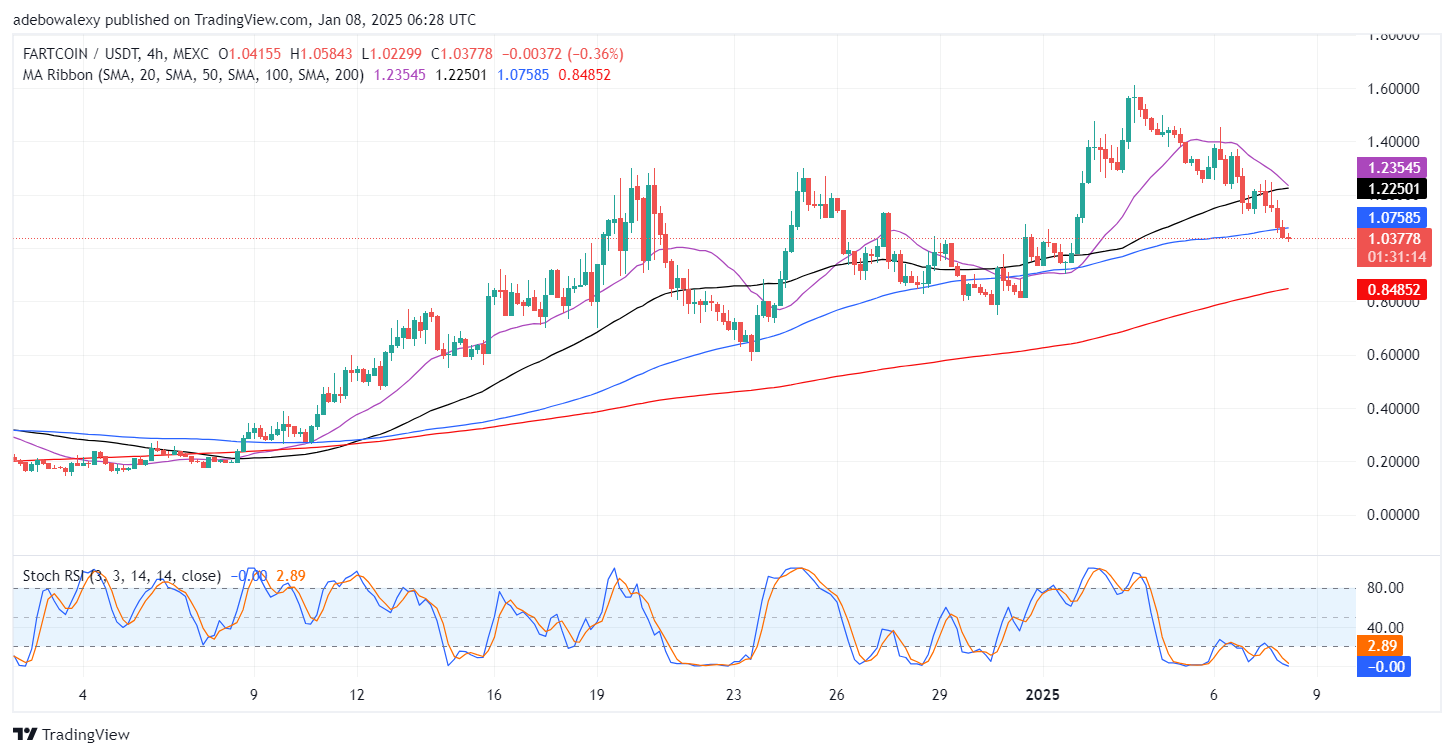Click the 1.40000 price axis label
1454x756 pixels.
(1393, 142)
